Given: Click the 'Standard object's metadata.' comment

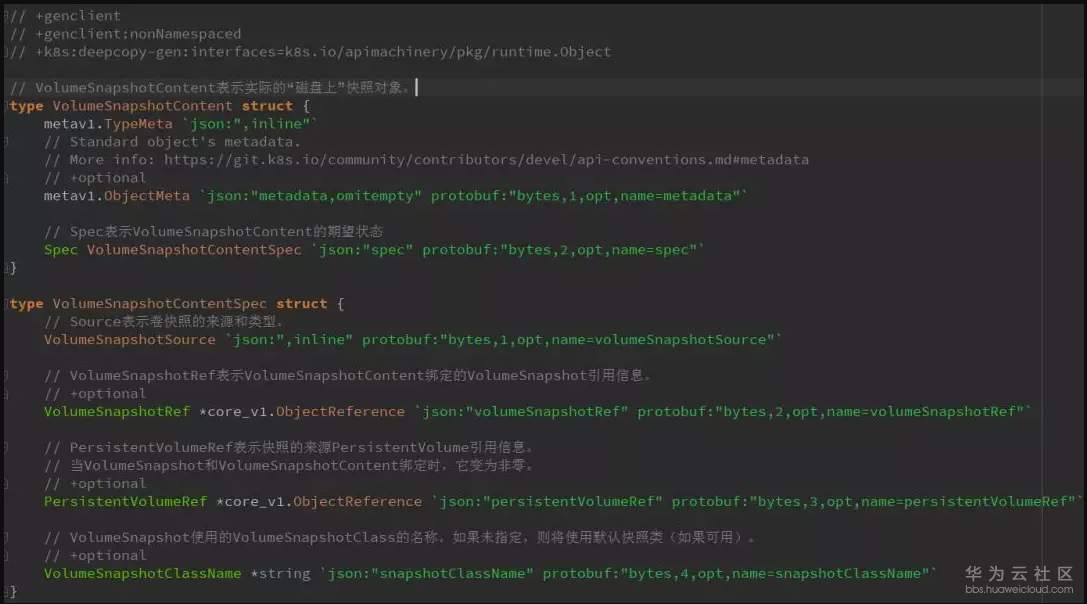Looking at the screenshot, I should click(173, 141).
